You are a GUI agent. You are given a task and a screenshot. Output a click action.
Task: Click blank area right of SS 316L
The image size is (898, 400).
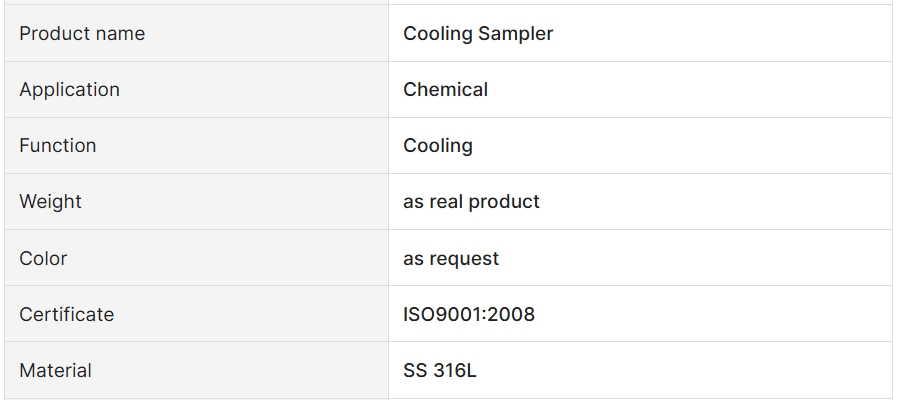point(684,370)
